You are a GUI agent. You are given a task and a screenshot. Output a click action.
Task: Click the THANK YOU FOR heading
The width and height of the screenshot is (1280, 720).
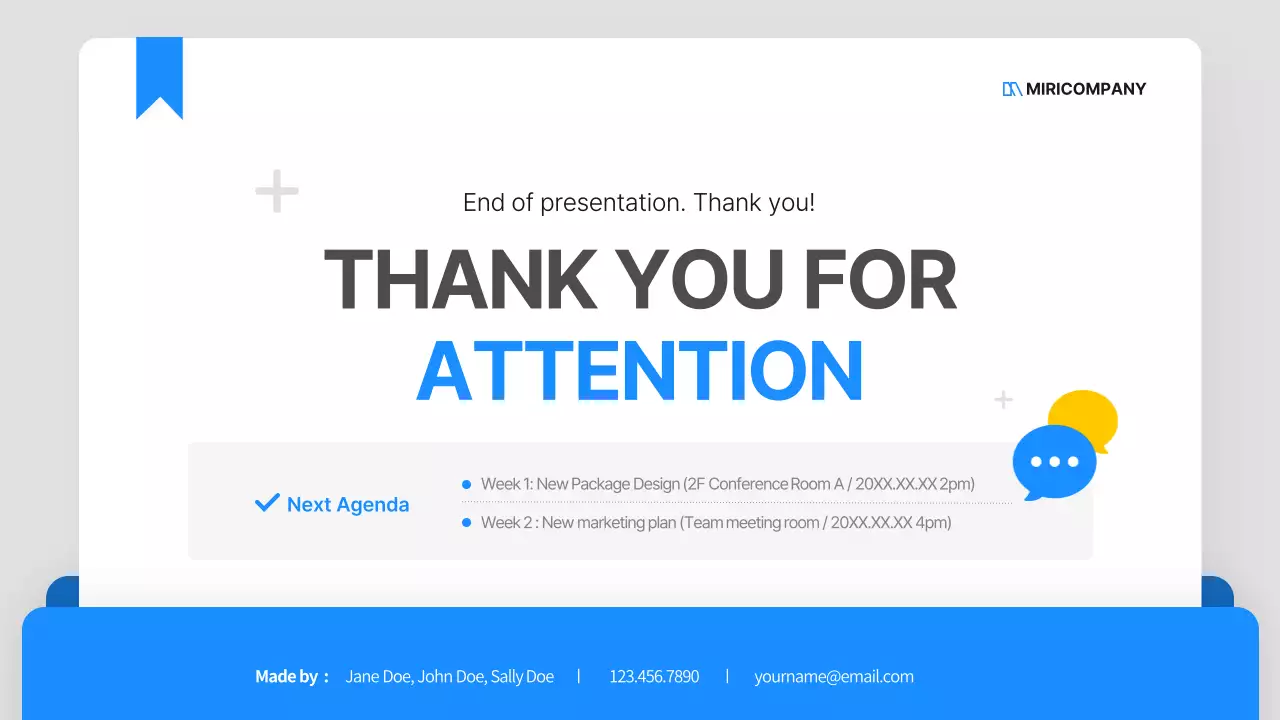point(640,280)
